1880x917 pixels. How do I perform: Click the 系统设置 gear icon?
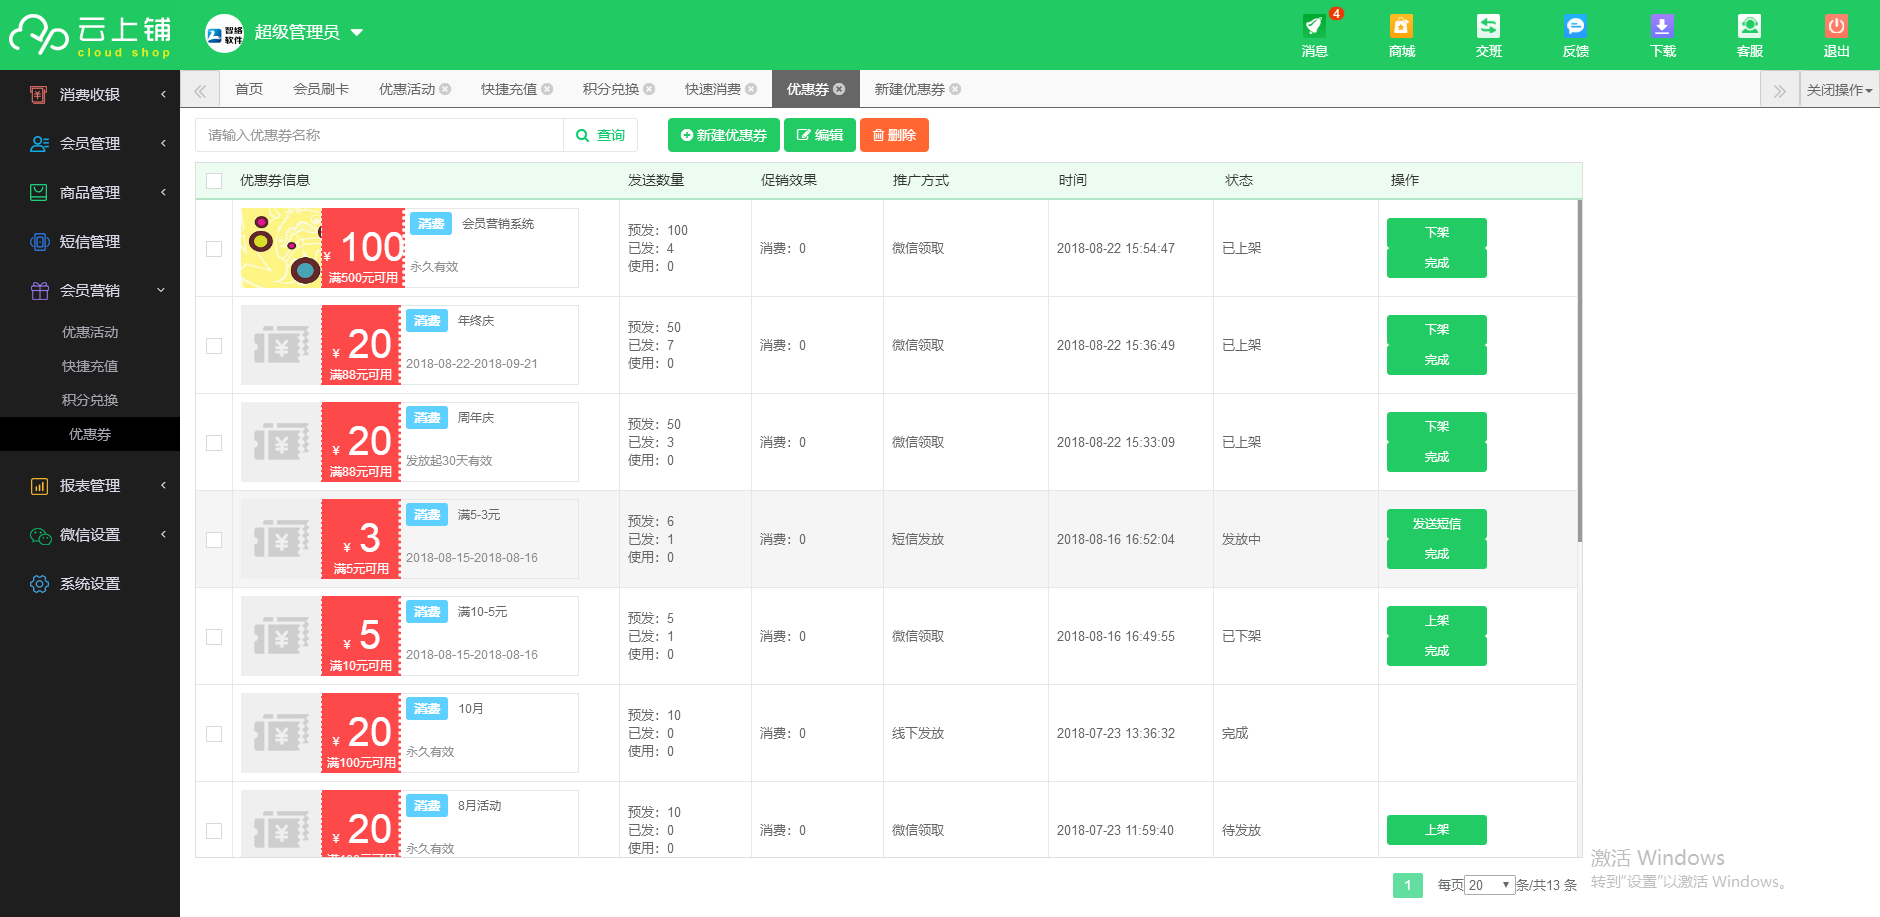click(39, 584)
